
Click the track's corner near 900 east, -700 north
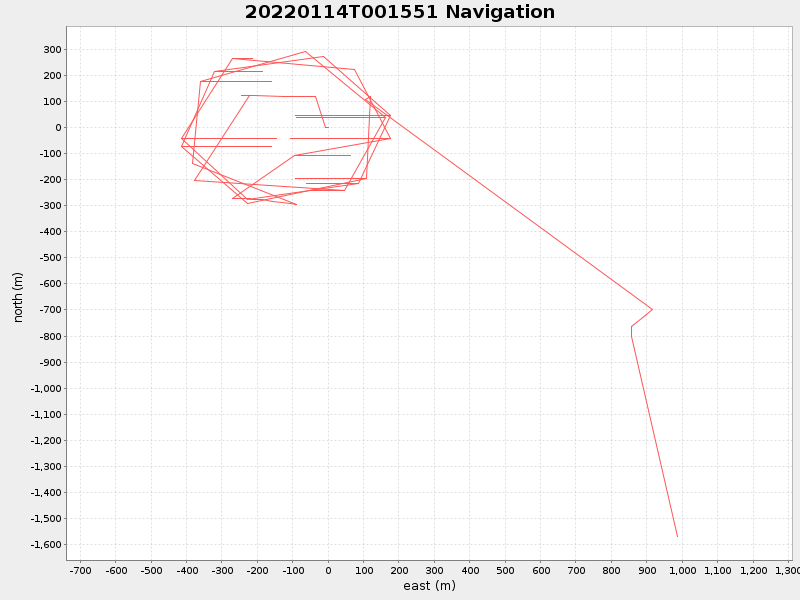click(653, 309)
